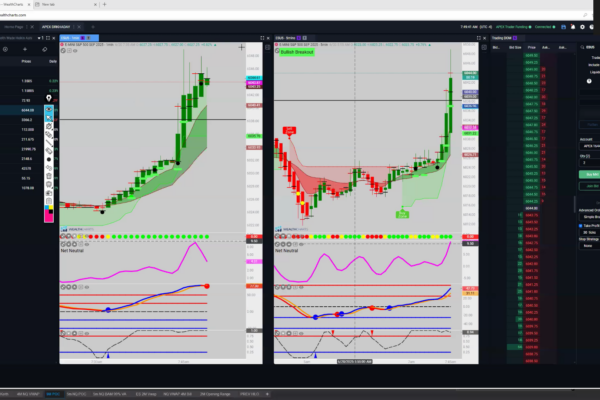The image size is (600, 400).
Task: Switch to the browser's New tab
Action: 65,5
